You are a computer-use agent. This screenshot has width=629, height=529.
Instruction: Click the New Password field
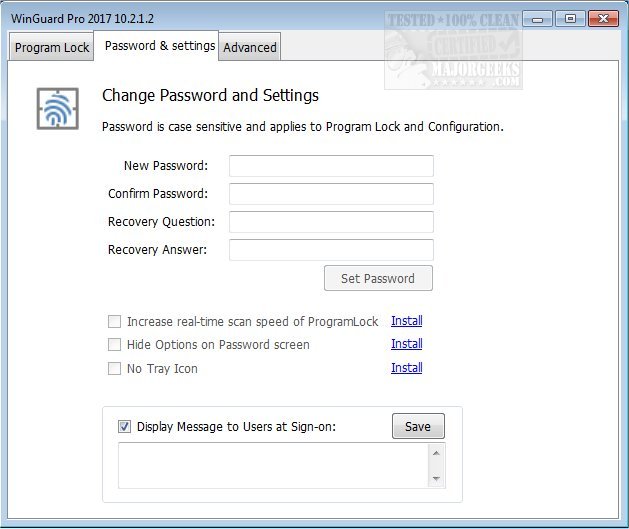tap(331, 166)
